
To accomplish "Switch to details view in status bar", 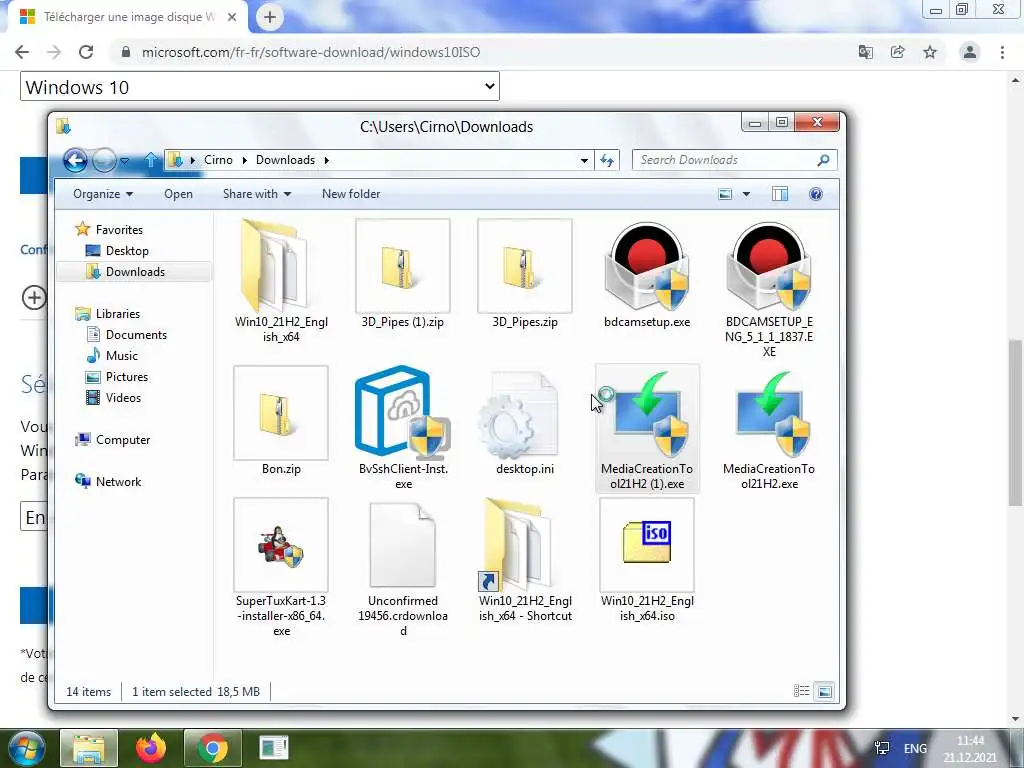I will point(801,691).
